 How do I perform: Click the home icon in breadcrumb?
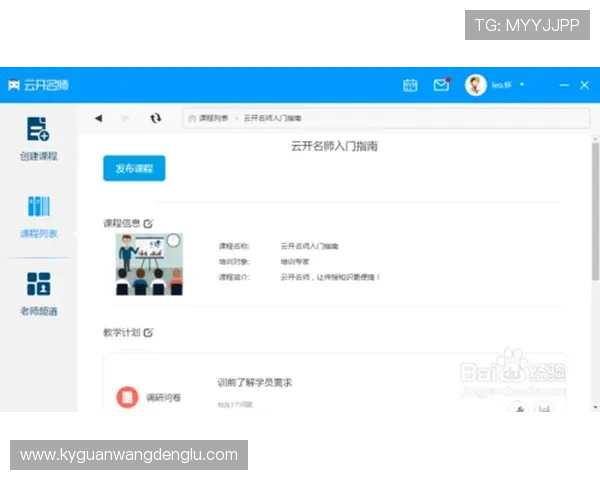192,118
